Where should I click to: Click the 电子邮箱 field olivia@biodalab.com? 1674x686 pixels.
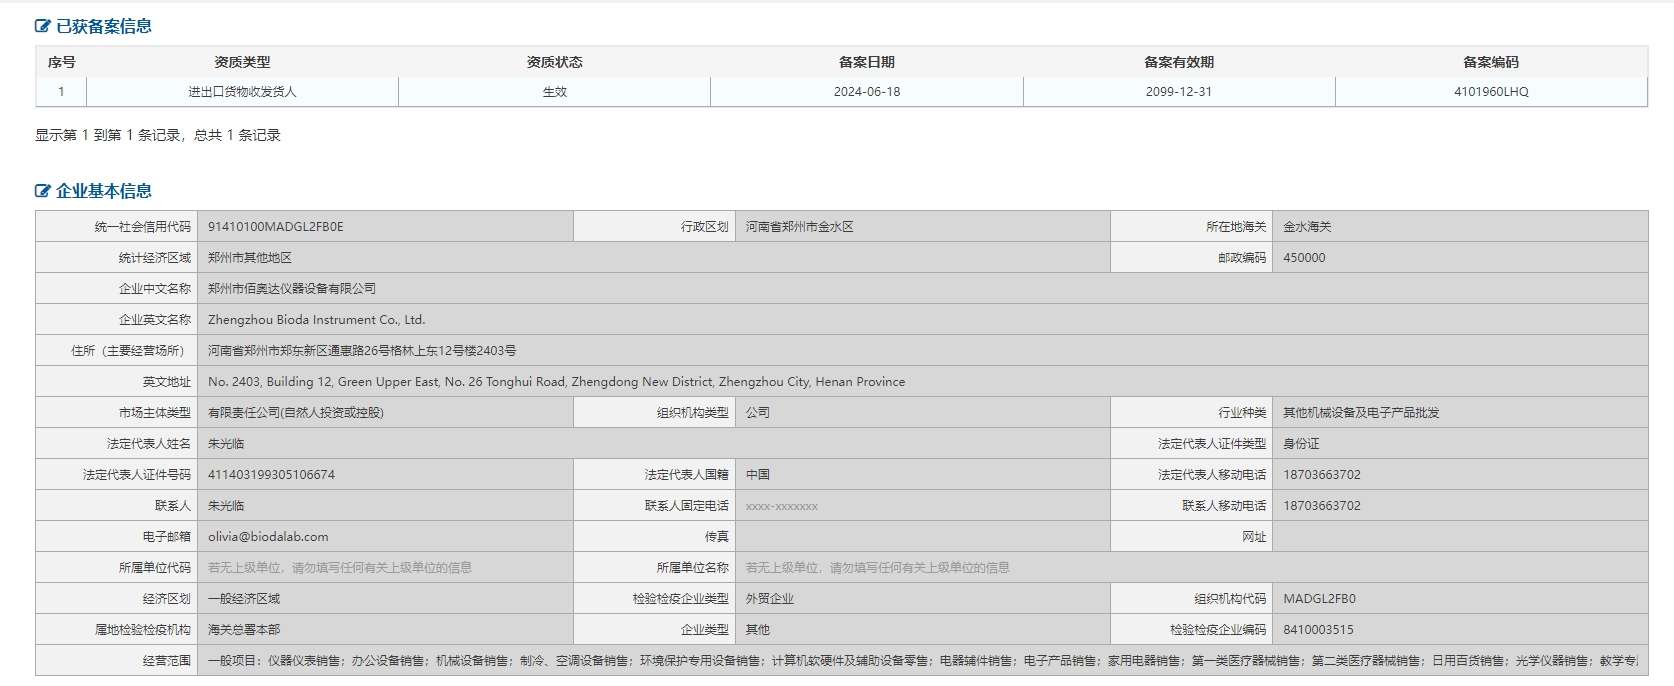pos(385,537)
